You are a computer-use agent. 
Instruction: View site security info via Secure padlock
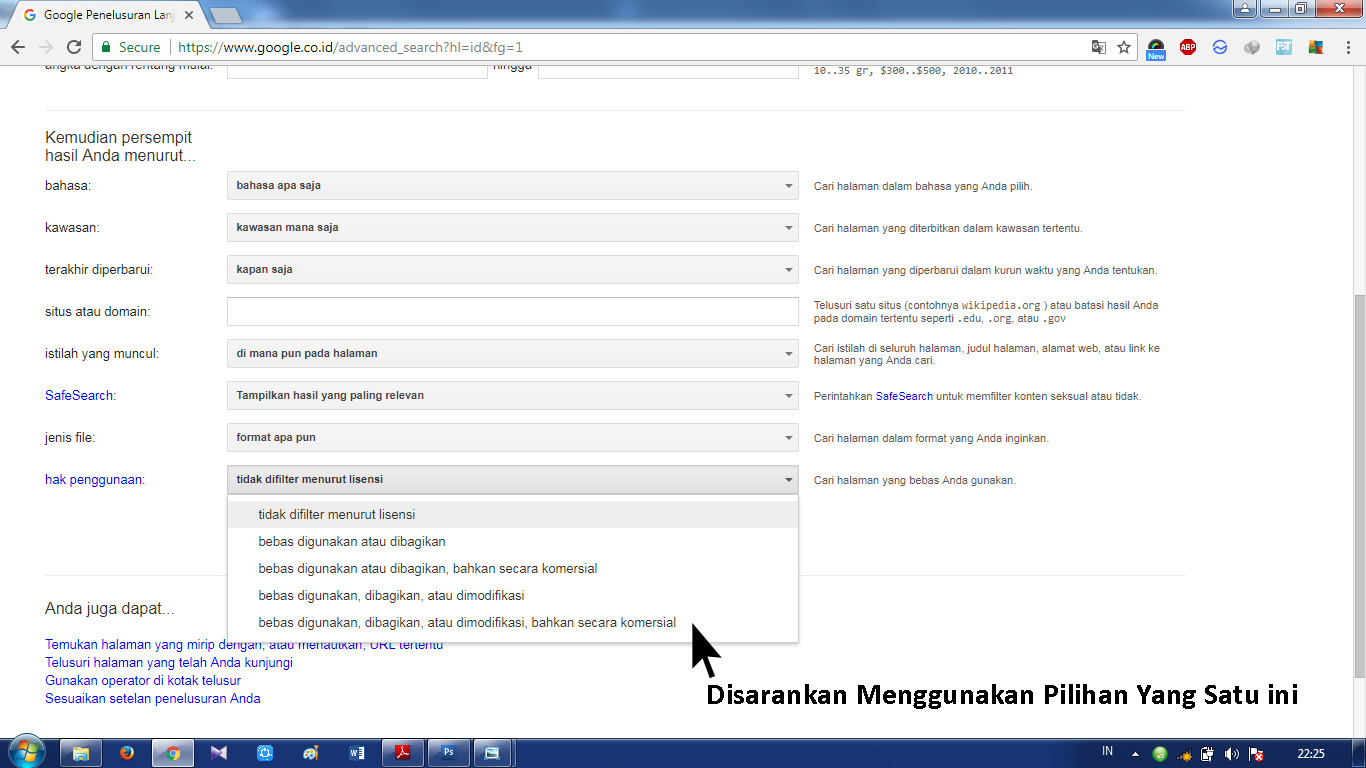pyautogui.click(x=128, y=47)
